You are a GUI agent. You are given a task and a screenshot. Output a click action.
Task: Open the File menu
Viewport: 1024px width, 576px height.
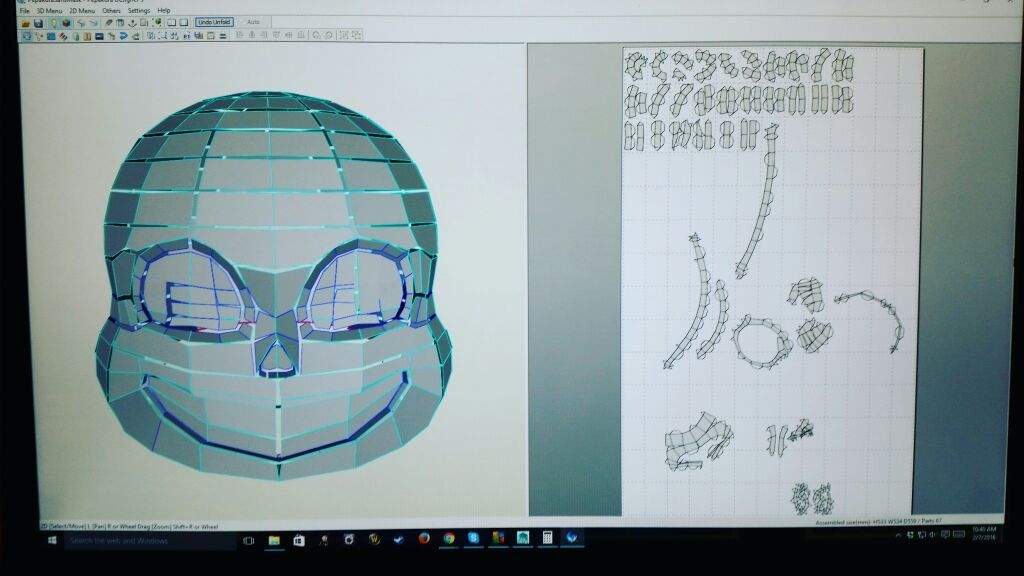24,10
